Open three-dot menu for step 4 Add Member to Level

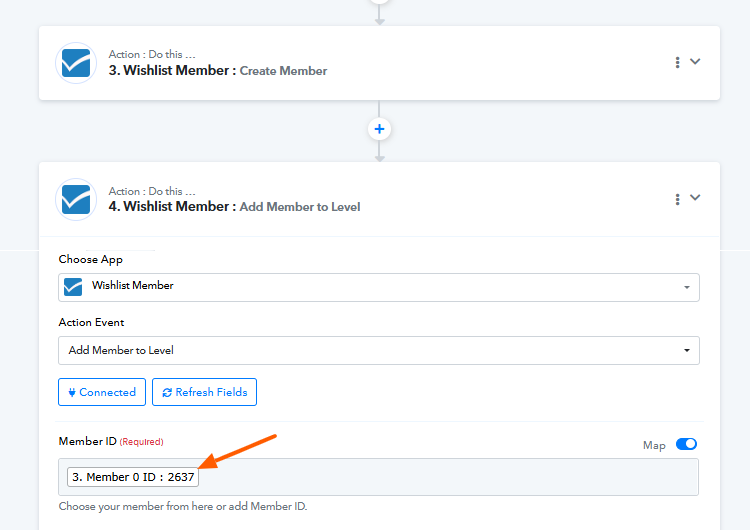[677, 199]
